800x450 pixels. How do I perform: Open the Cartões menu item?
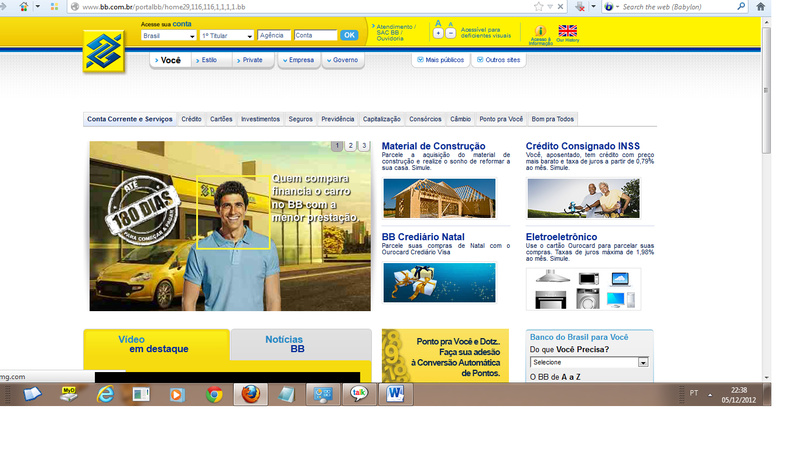tap(221, 119)
